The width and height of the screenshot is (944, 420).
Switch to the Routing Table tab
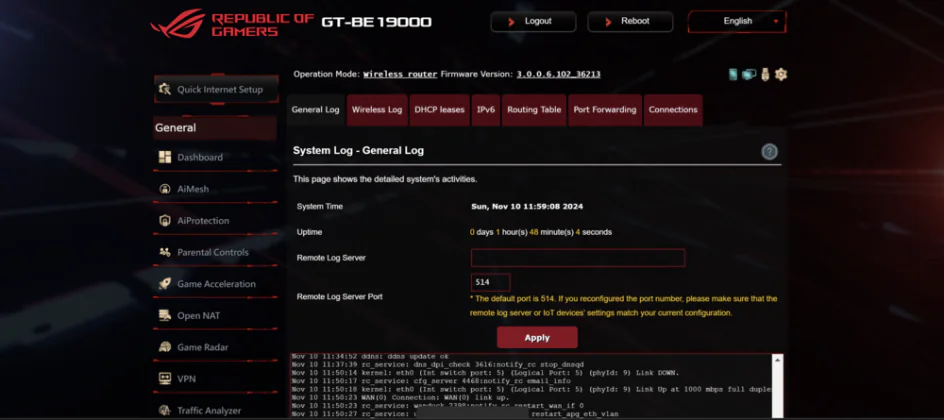534,110
